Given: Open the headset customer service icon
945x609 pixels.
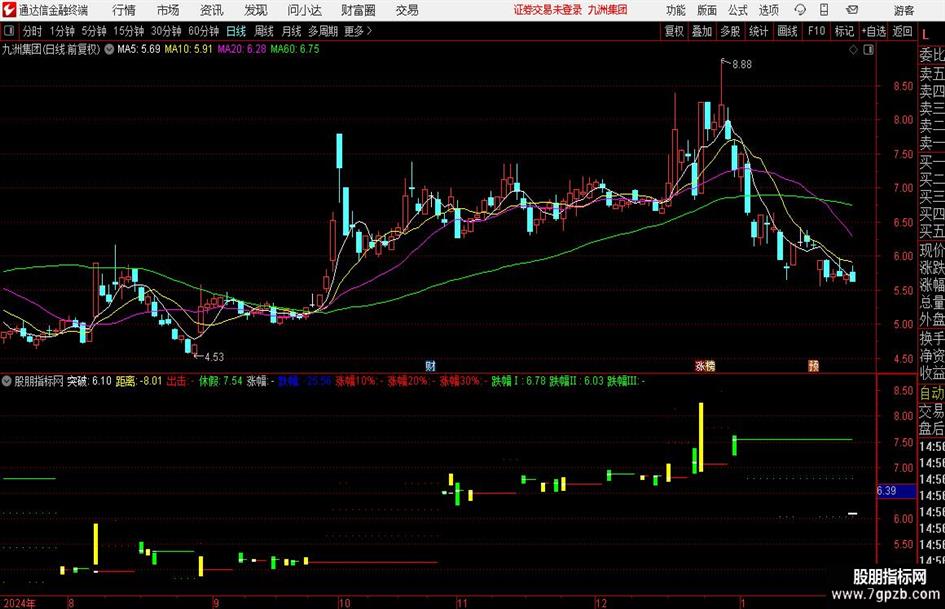Looking at the screenshot, I should point(800,10).
